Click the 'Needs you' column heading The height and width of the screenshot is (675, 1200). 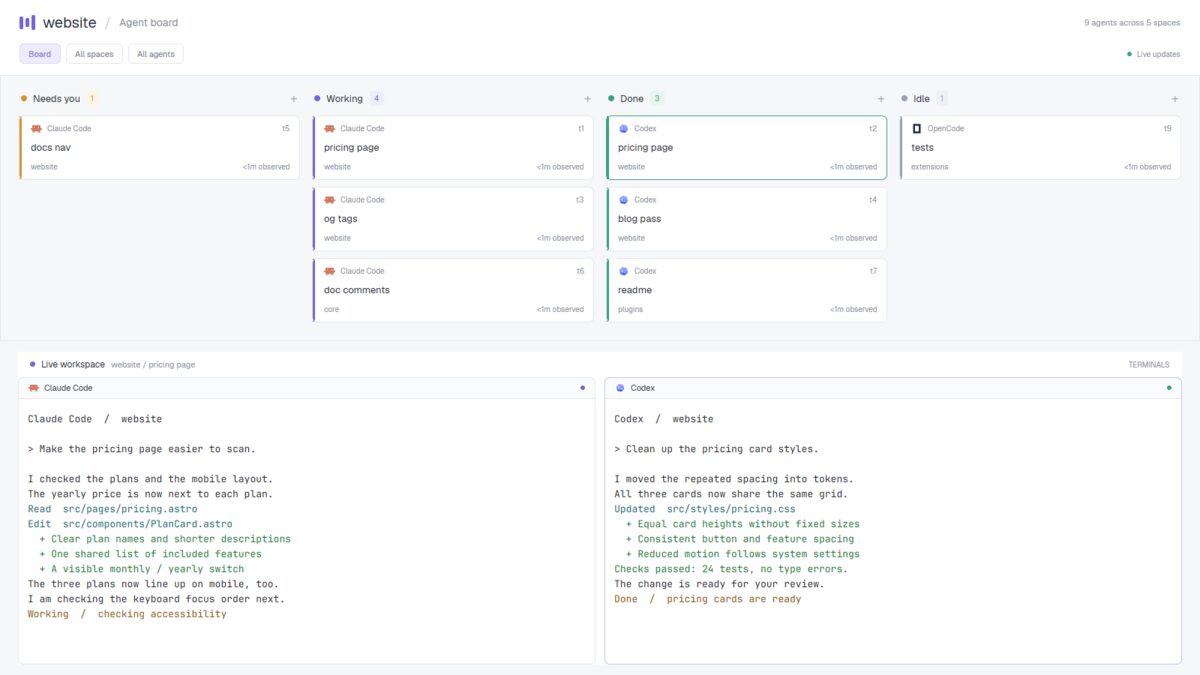56,99
